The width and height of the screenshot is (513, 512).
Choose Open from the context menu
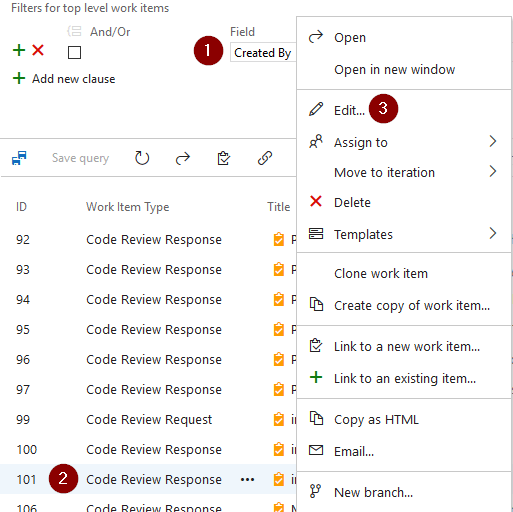404,37
